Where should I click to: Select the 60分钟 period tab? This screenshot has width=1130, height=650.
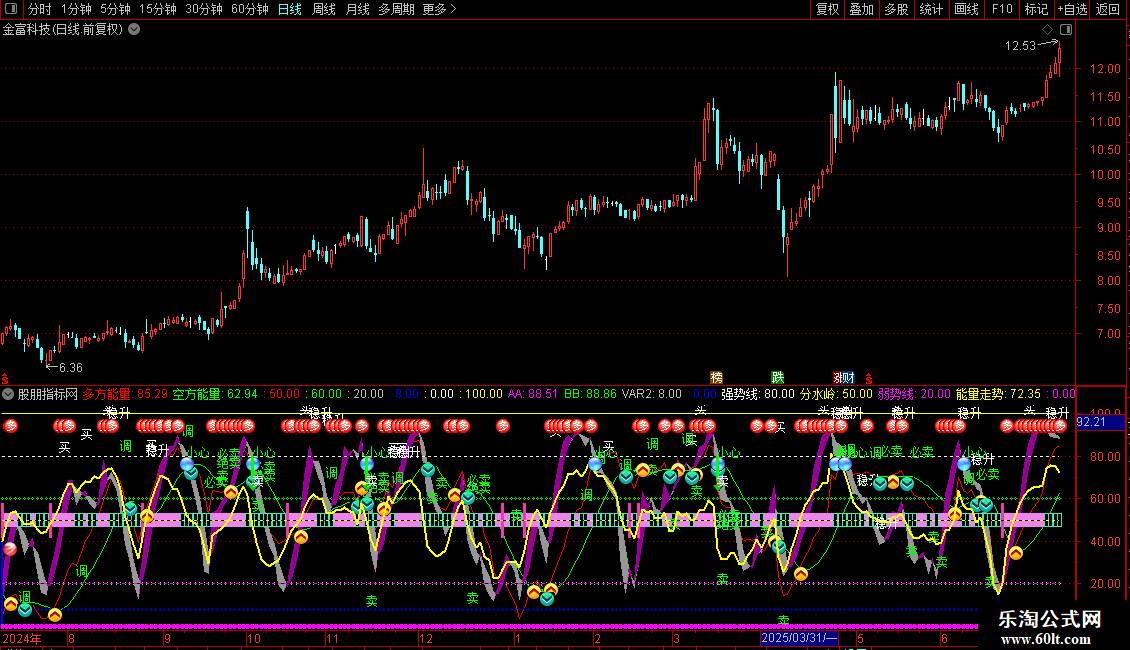click(x=250, y=9)
